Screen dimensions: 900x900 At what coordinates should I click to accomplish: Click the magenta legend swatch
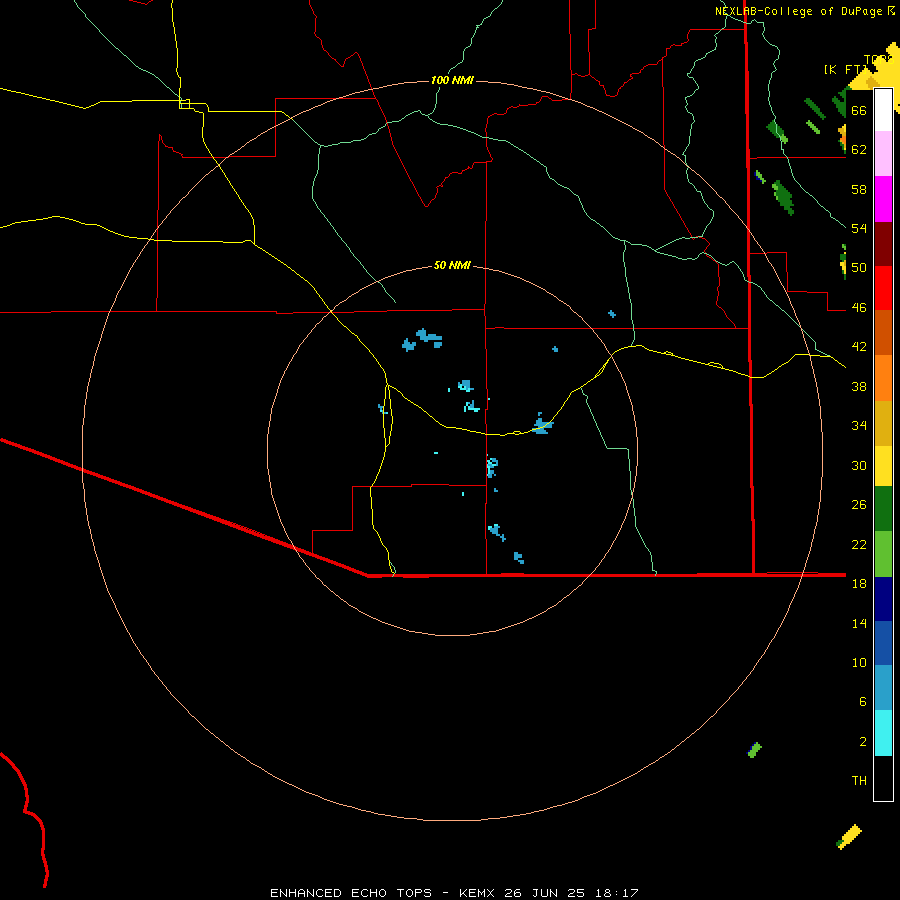883,199
